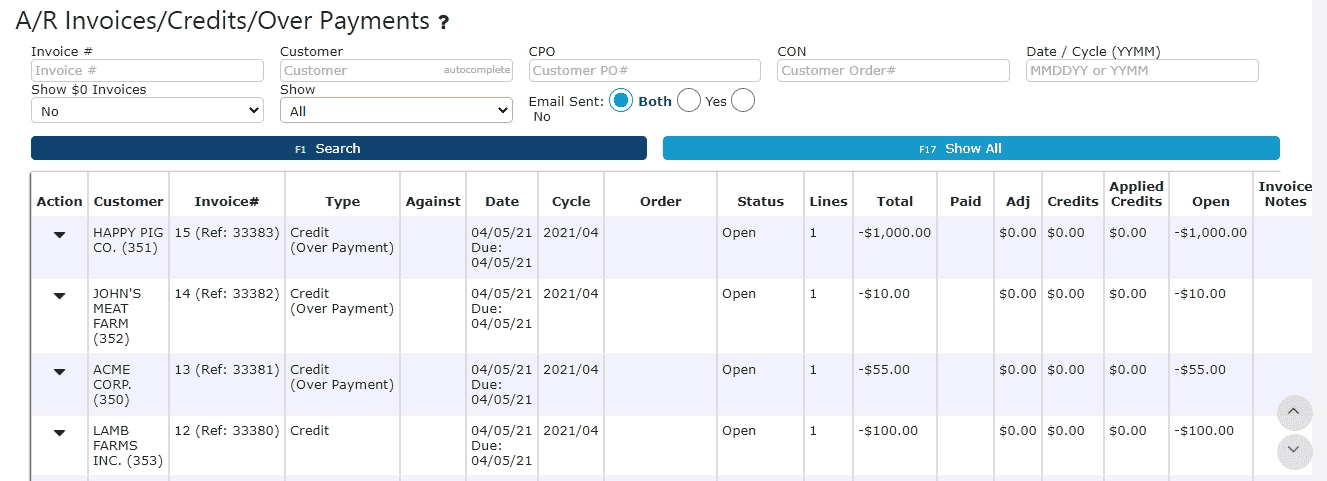The height and width of the screenshot is (481, 1327).
Task: Click the F17 Show All button
Action: 971,148
